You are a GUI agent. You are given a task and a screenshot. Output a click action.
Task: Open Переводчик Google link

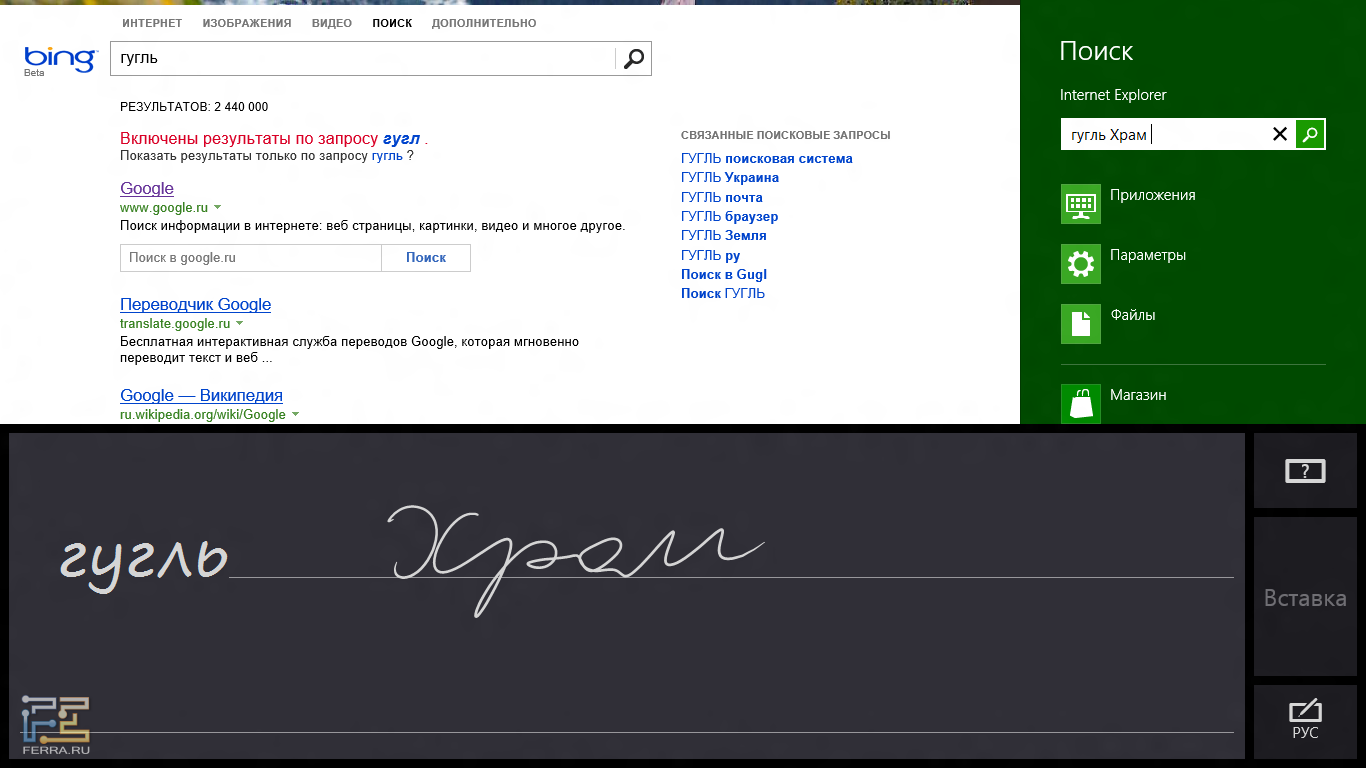tap(195, 305)
